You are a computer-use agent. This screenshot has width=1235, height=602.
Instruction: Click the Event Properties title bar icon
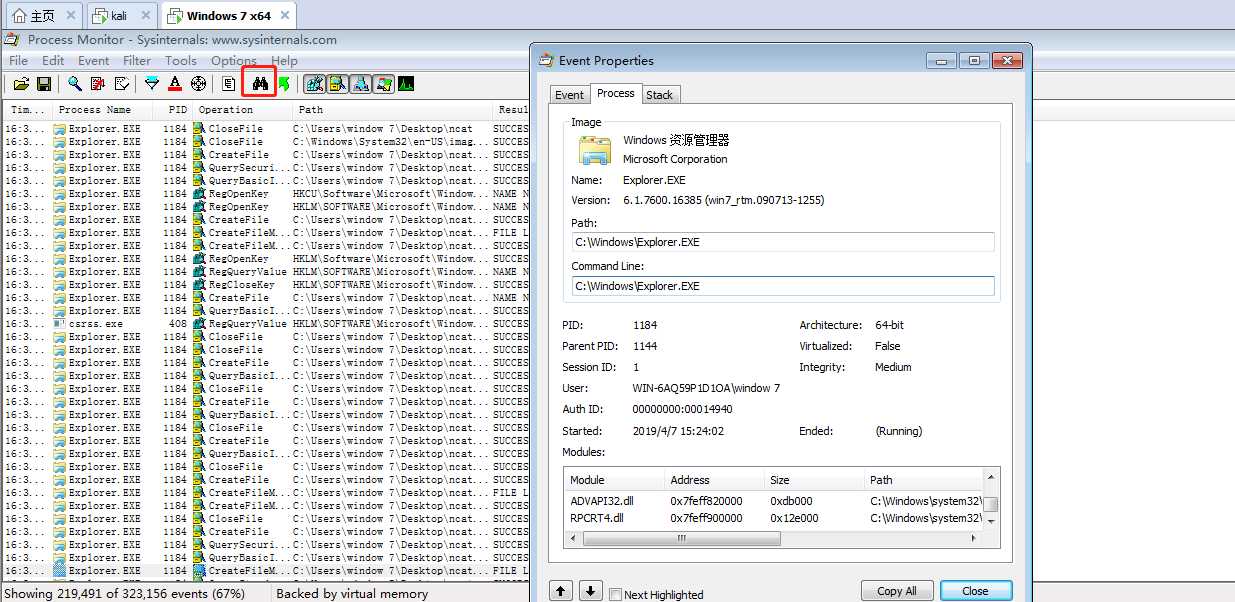[x=546, y=60]
